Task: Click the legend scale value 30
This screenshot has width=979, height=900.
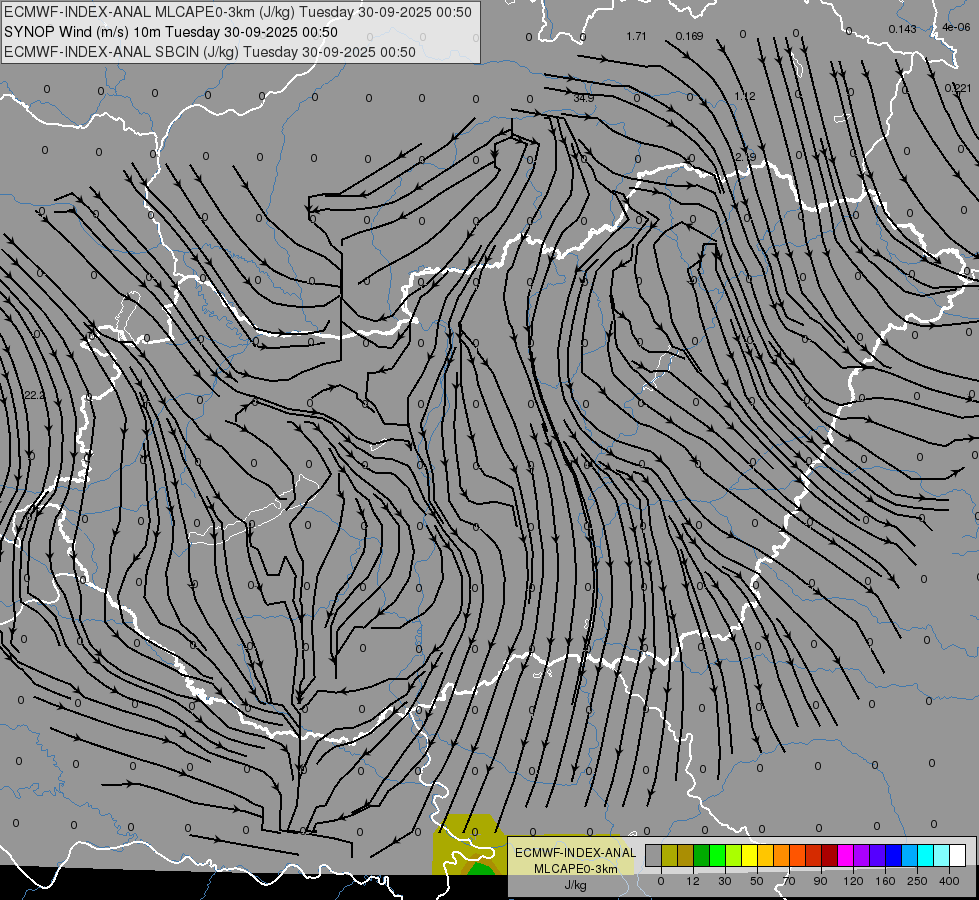Action: click(724, 881)
